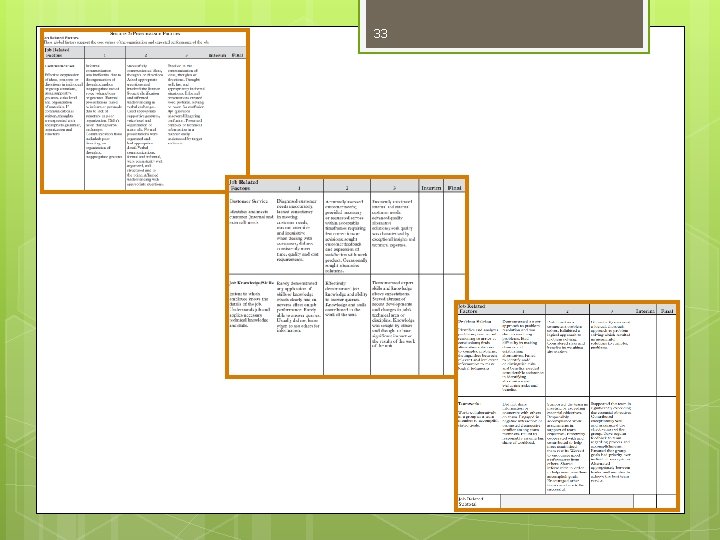Click the 'Interim' header in the middle table

click(431, 188)
